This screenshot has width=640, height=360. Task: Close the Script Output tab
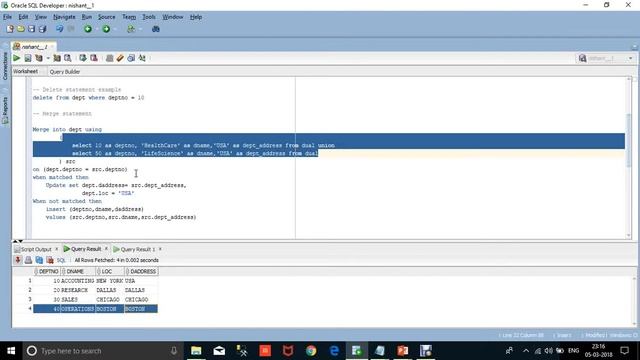(x=56, y=249)
